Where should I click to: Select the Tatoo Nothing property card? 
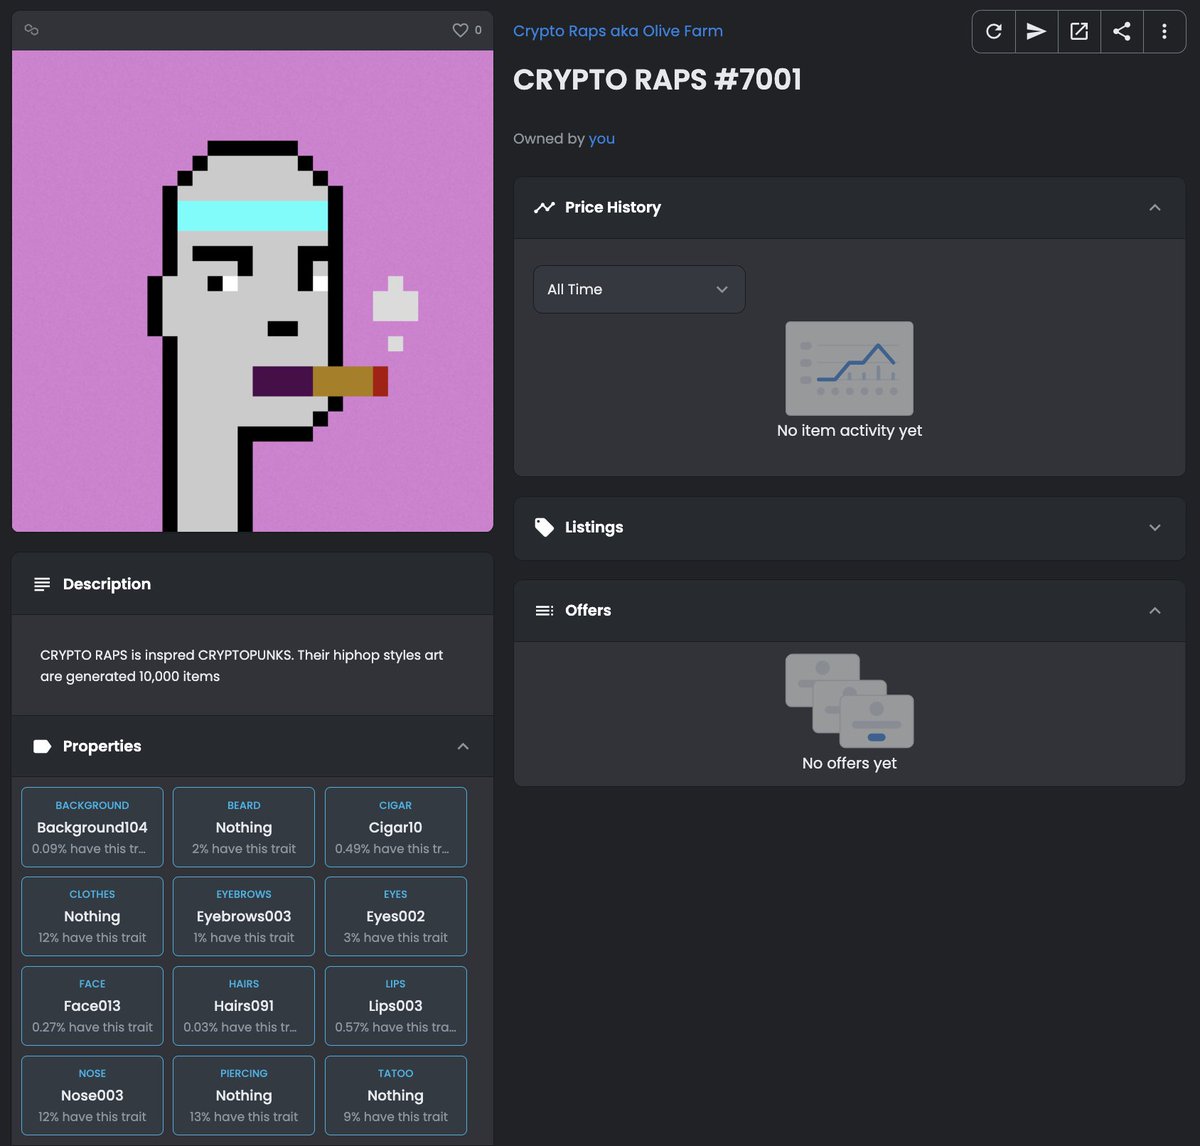tap(395, 1095)
